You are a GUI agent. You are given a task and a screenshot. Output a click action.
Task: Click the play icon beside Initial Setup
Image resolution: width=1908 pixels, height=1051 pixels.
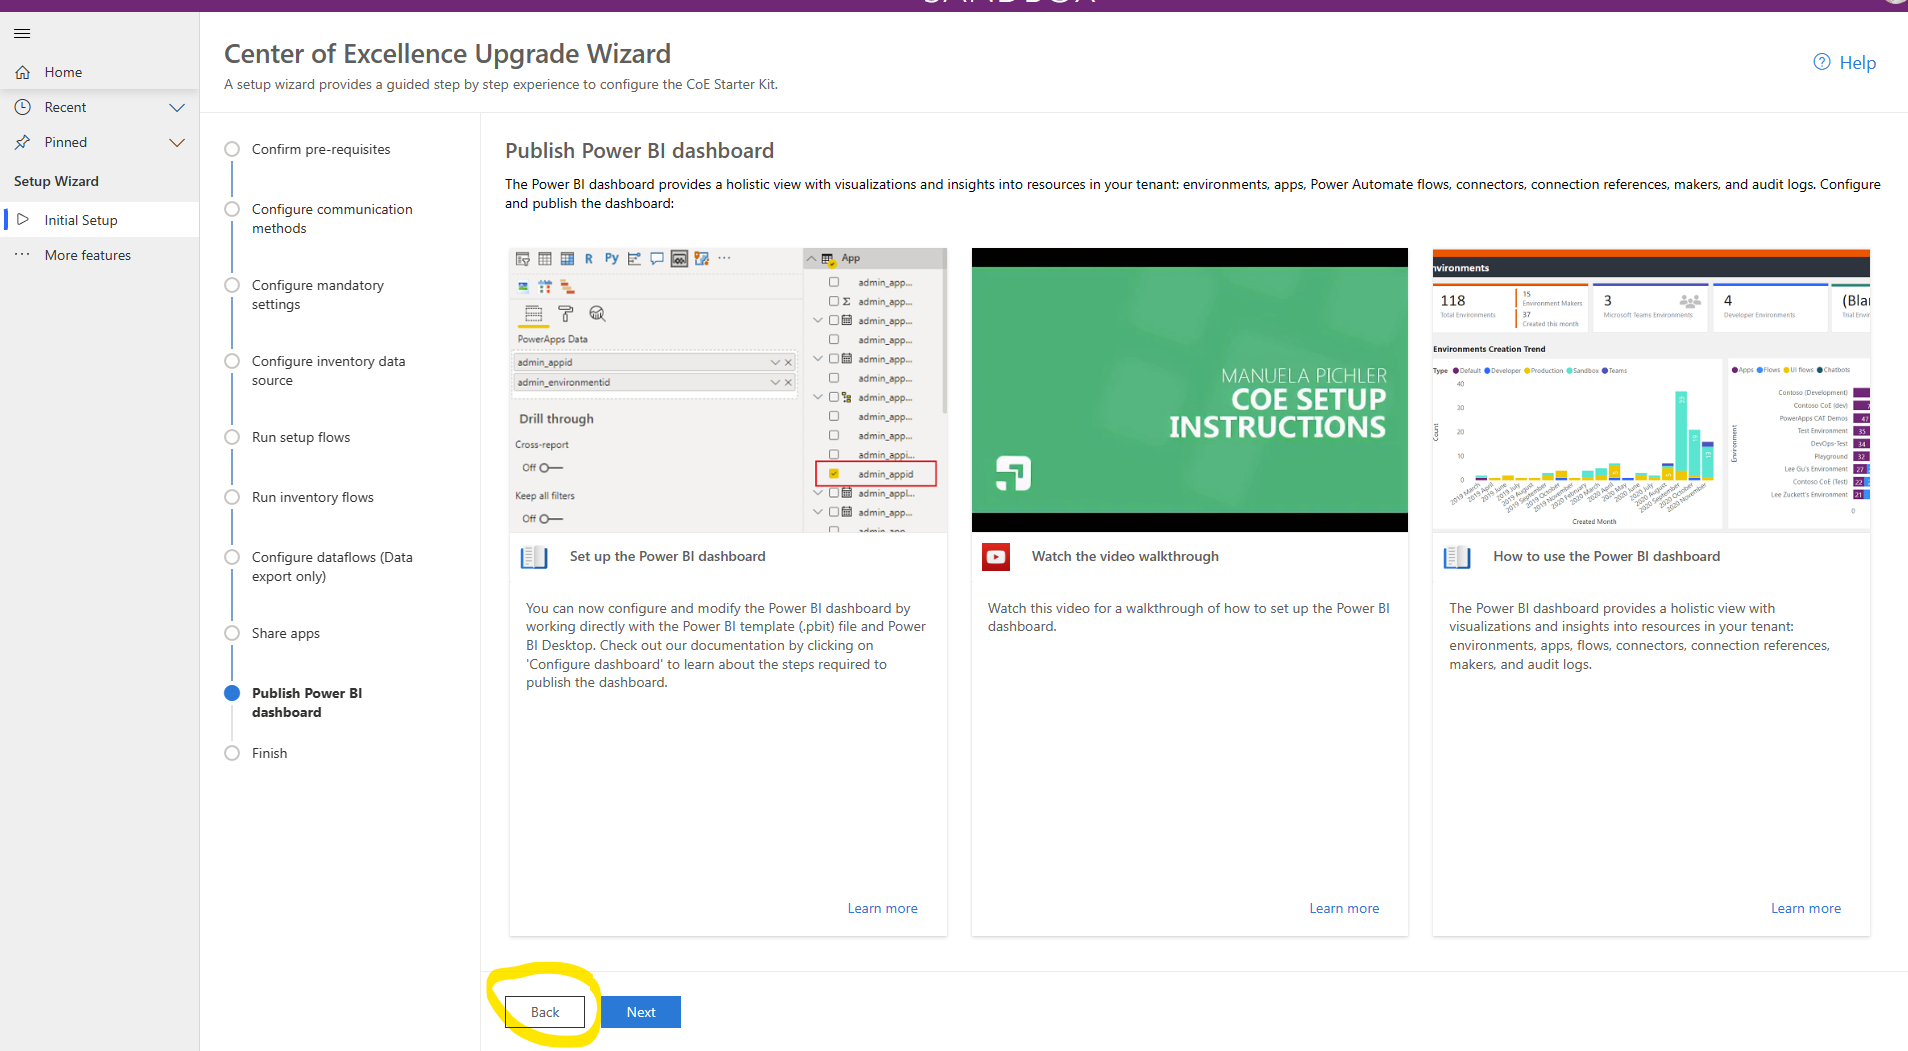[x=24, y=219]
